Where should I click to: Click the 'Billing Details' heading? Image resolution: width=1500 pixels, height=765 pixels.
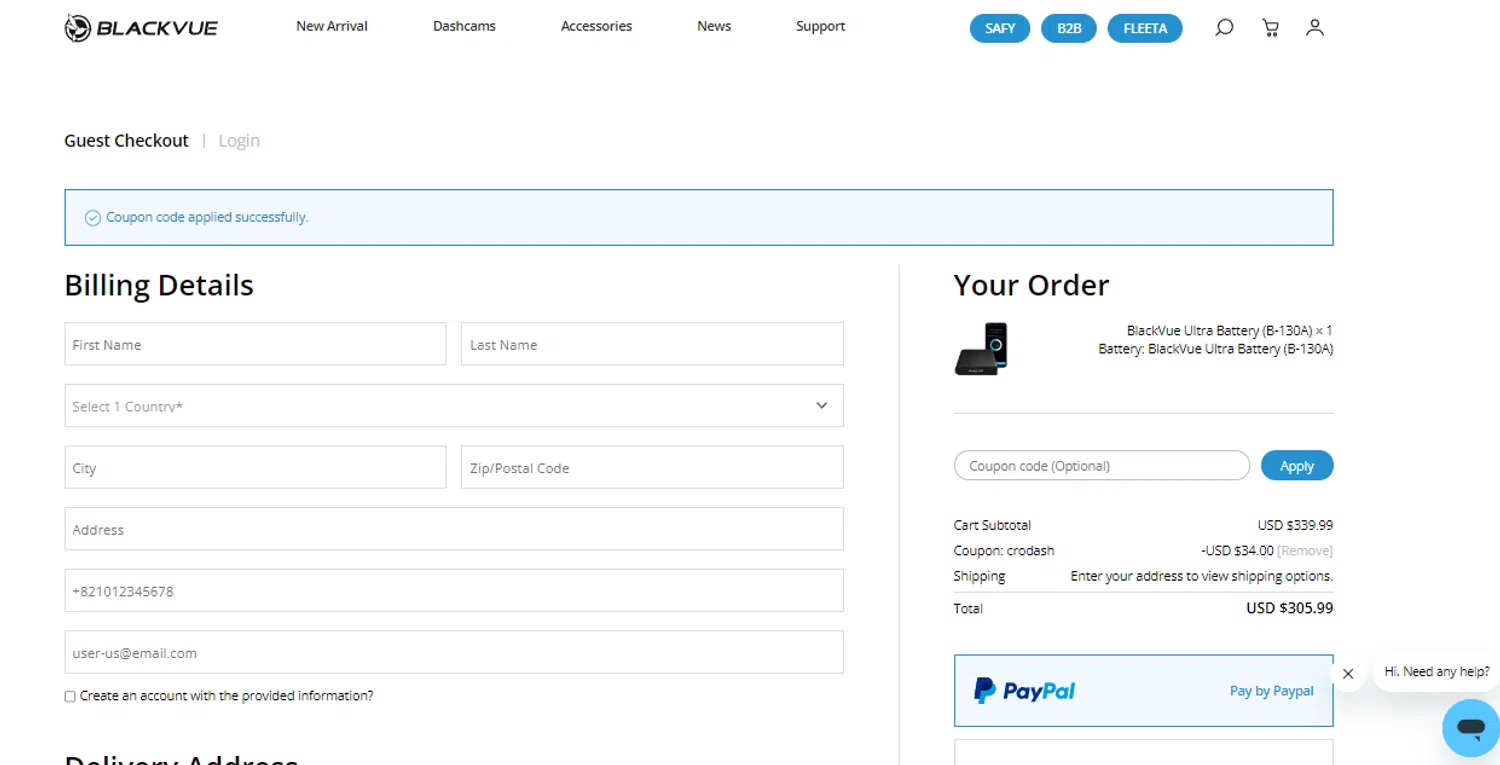(159, 286)
